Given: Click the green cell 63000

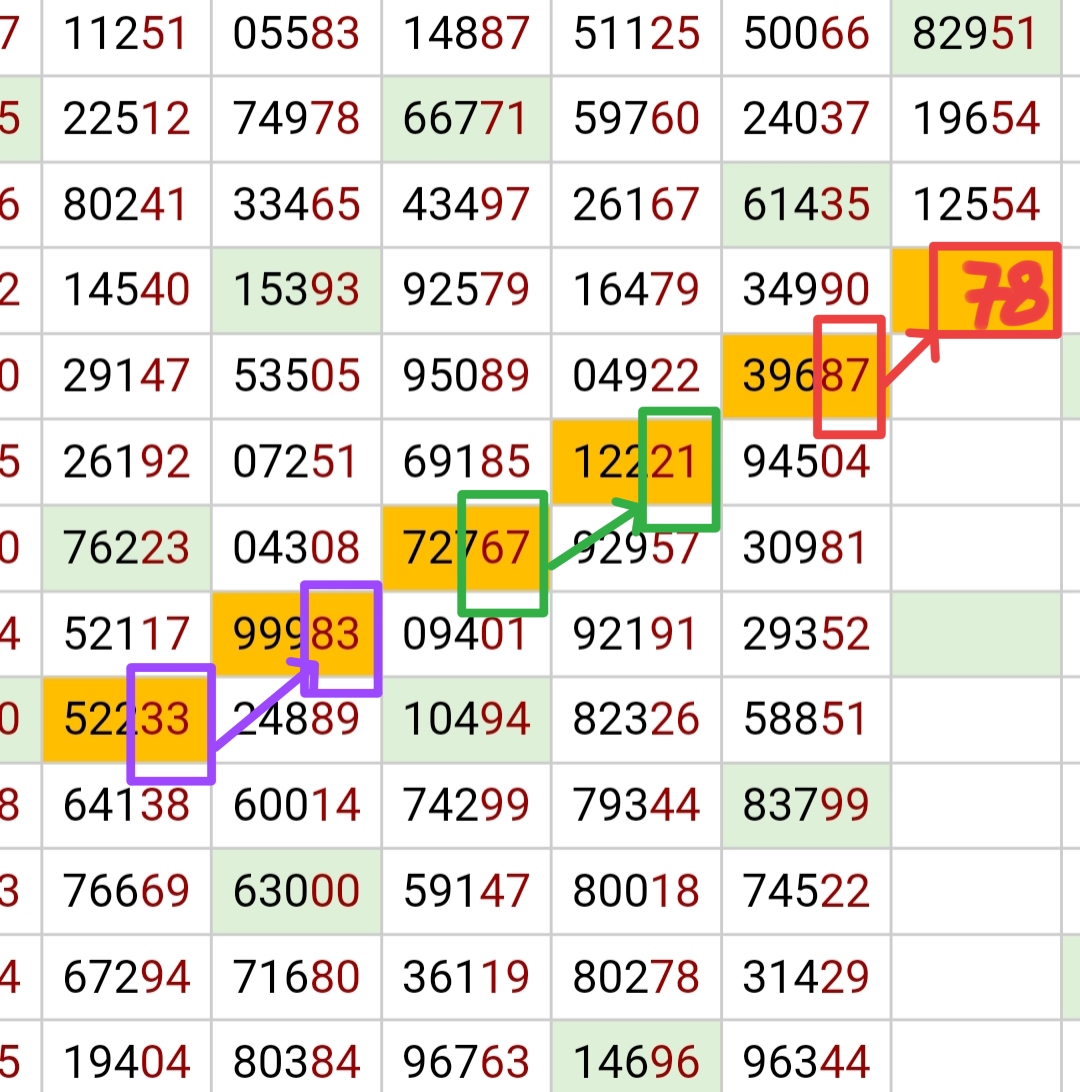Looking at the screenshot, I should pyautogui.click(x=296, y=891).
